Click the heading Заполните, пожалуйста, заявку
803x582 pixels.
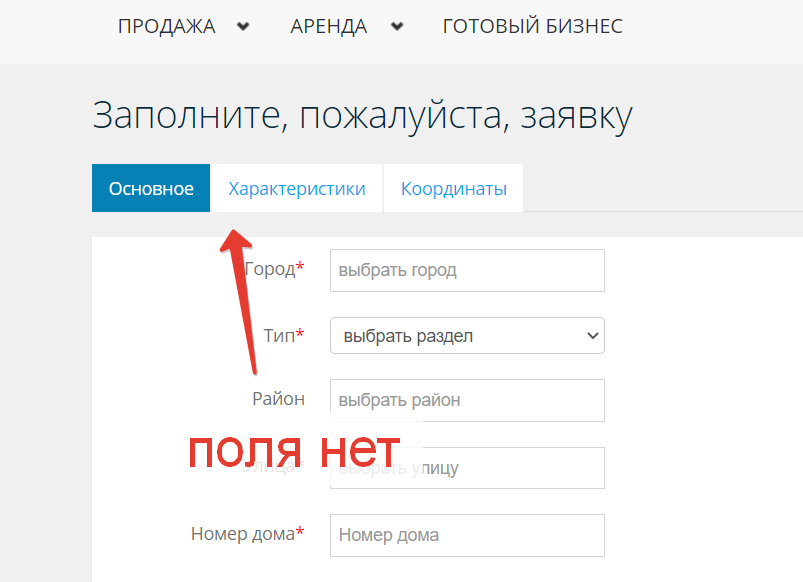tap(363, 116)
